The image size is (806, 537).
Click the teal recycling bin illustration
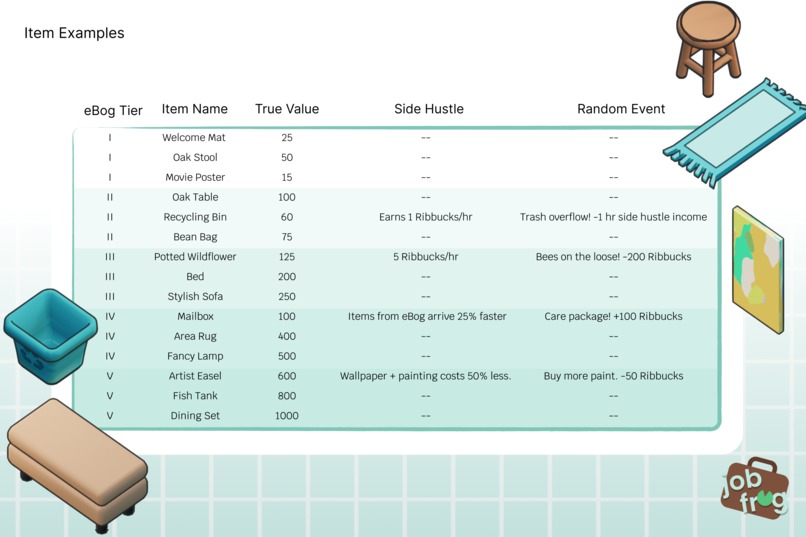point(50,337)
